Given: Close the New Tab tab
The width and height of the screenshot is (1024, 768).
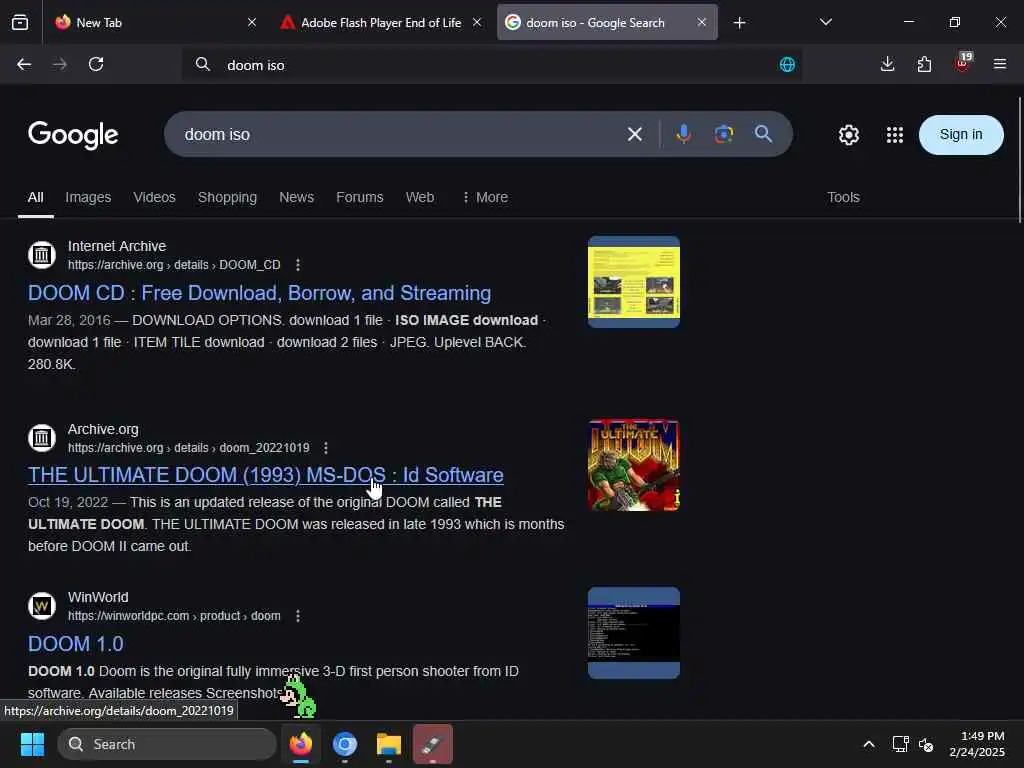Looking at the screenshot, I should 252,23.
